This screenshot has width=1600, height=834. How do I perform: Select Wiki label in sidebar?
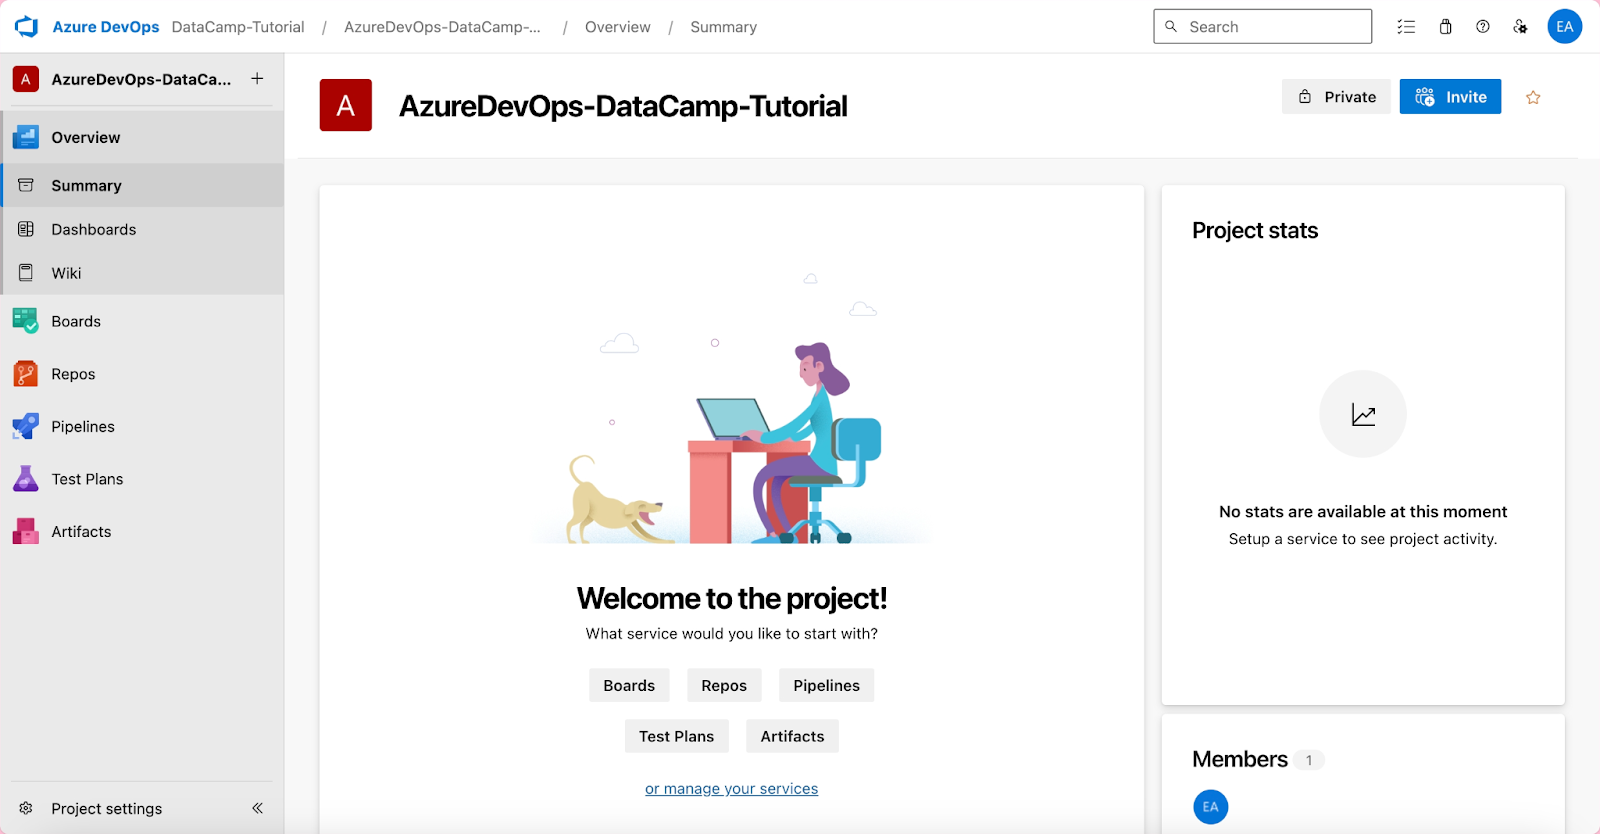[67, 273]
